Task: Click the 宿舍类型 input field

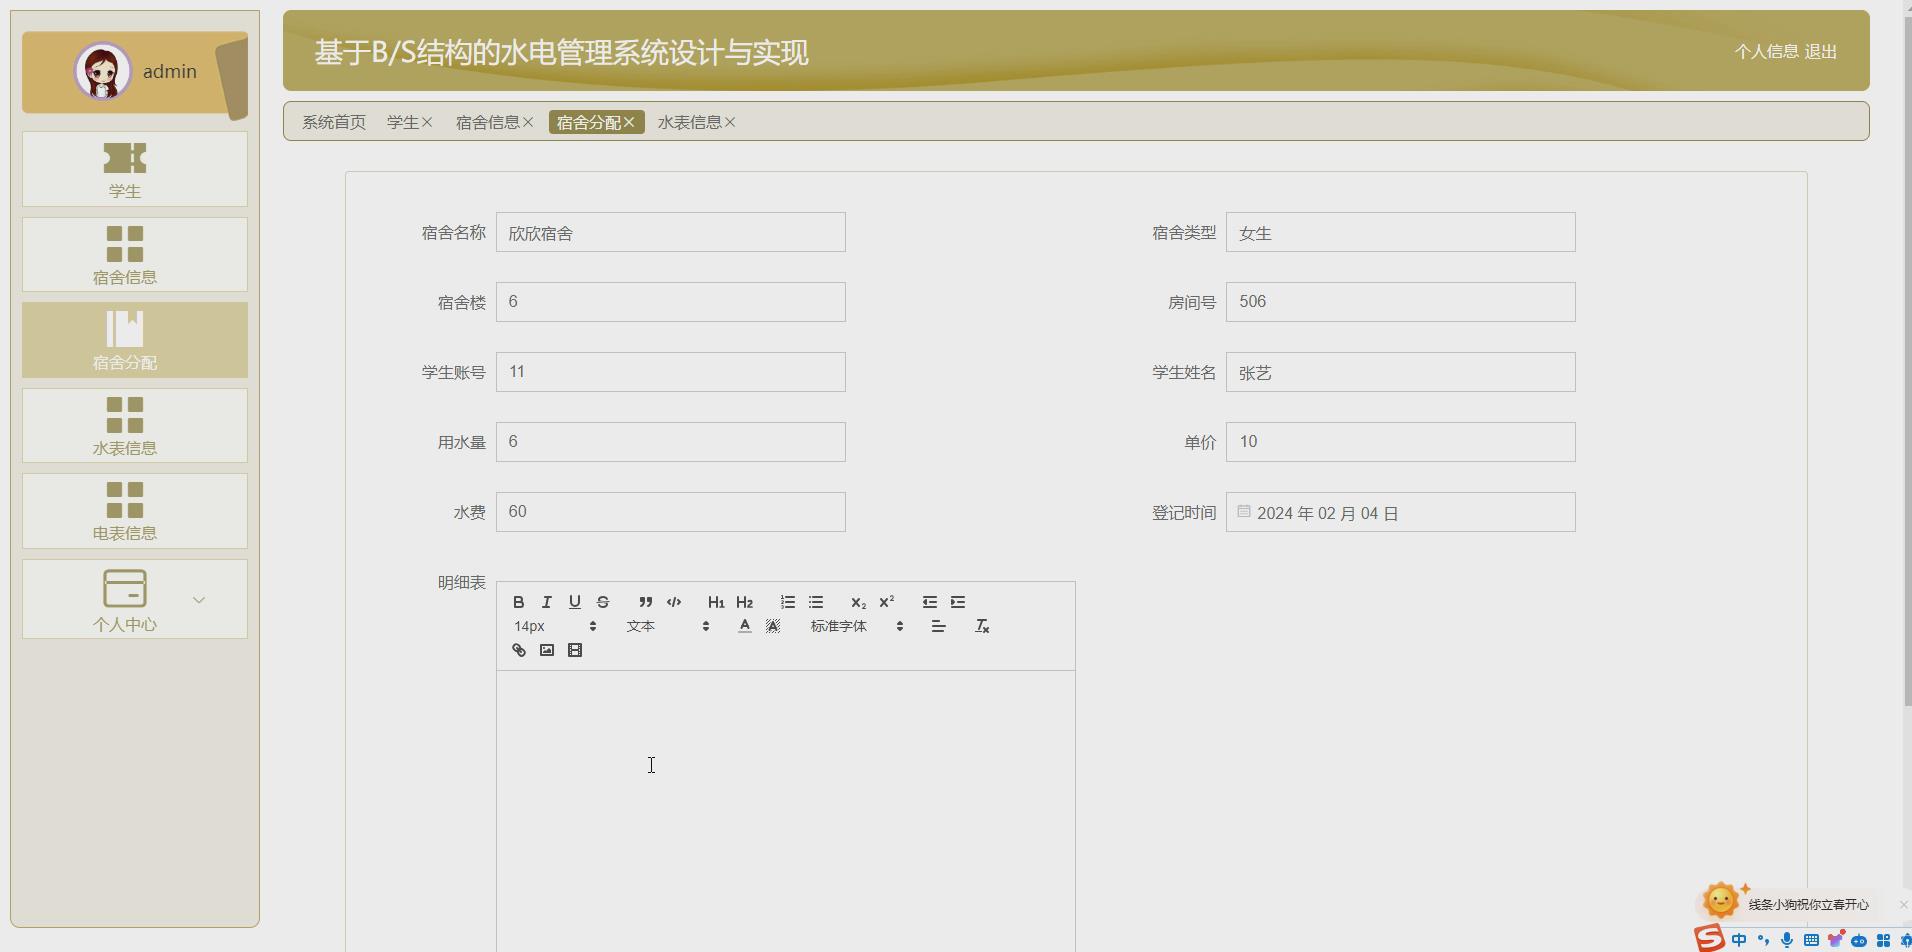Action: (x=1401, y=232)
